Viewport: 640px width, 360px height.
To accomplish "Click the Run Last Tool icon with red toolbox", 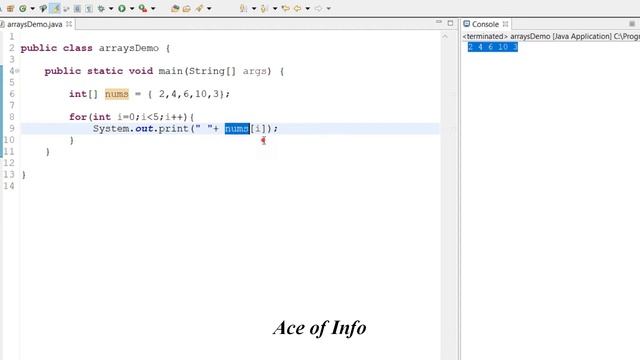I will tap(143, 8).
